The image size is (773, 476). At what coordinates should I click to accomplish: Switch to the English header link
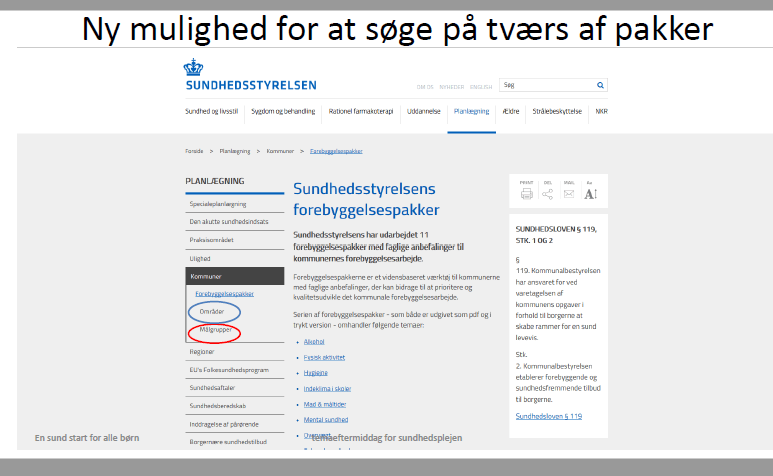click(x=481, y=87)
